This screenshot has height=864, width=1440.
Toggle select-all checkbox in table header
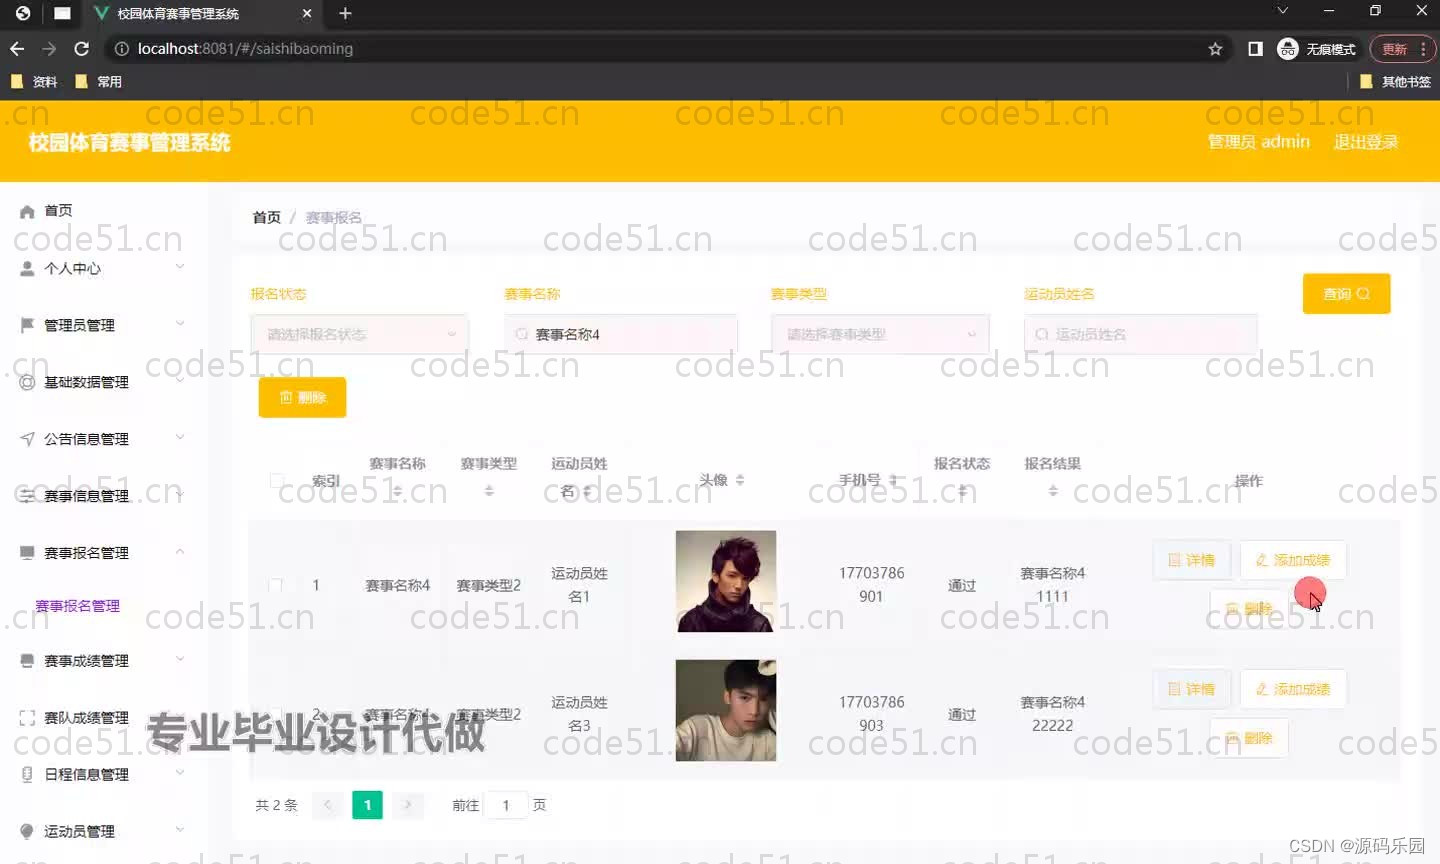click(277, 480)
